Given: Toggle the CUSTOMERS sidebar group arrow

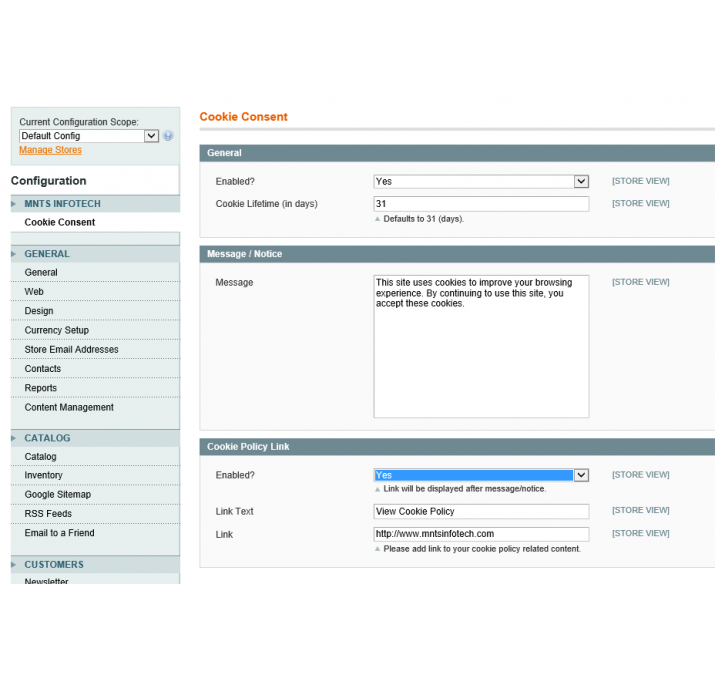Looking at the screenshot, I should (14, 565).
